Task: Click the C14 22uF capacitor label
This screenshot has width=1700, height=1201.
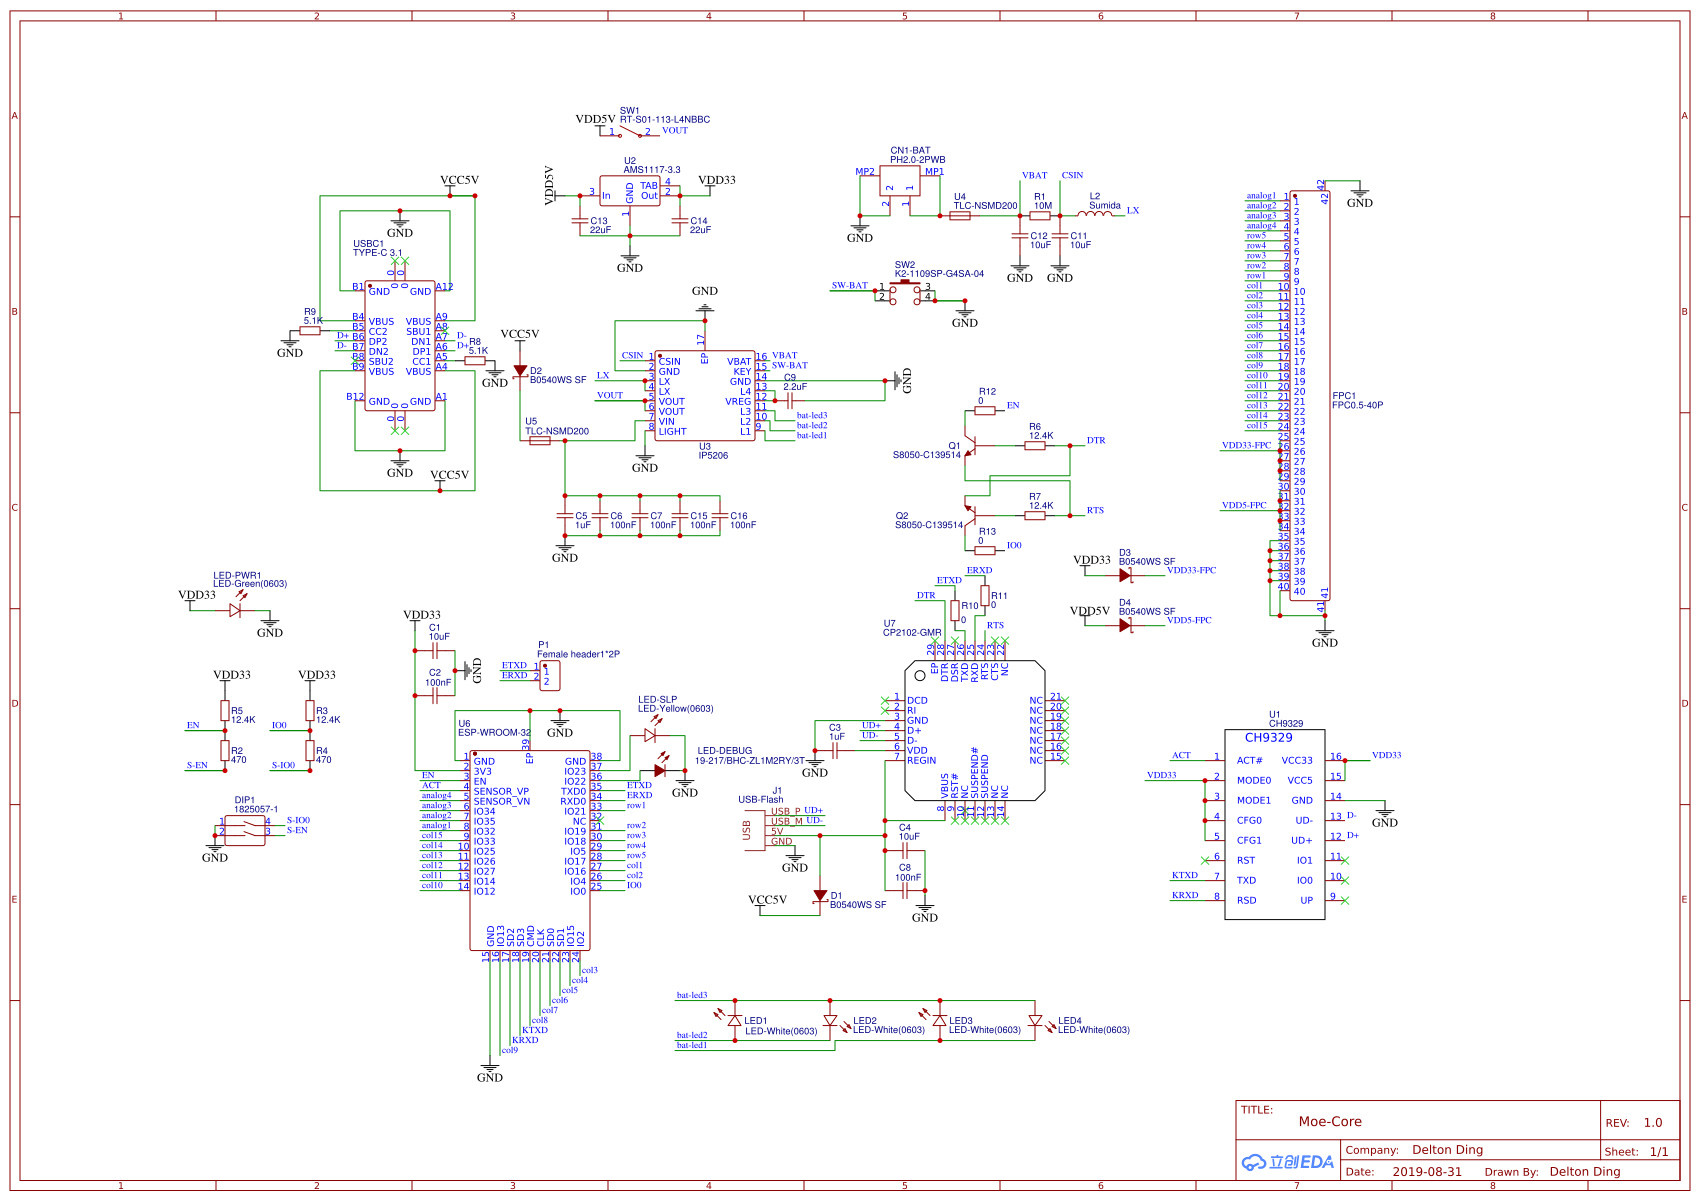Action: click(x=700, y=226)
